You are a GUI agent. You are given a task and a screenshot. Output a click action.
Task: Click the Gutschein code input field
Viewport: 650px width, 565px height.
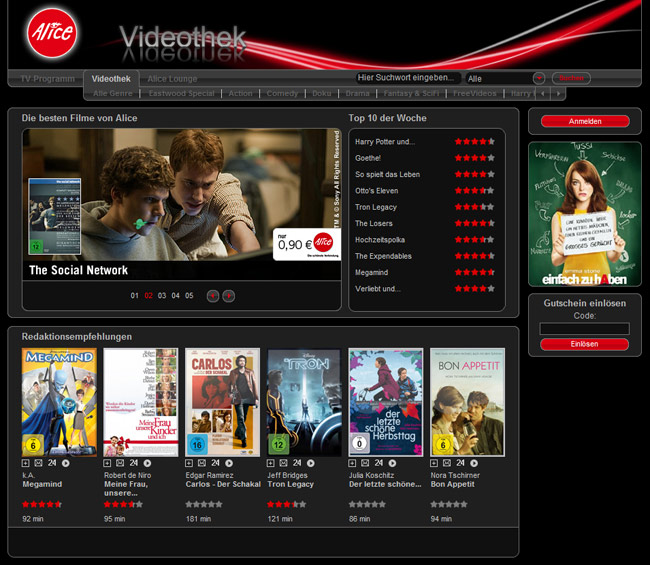pyautogui.click(x=585, y=328)
